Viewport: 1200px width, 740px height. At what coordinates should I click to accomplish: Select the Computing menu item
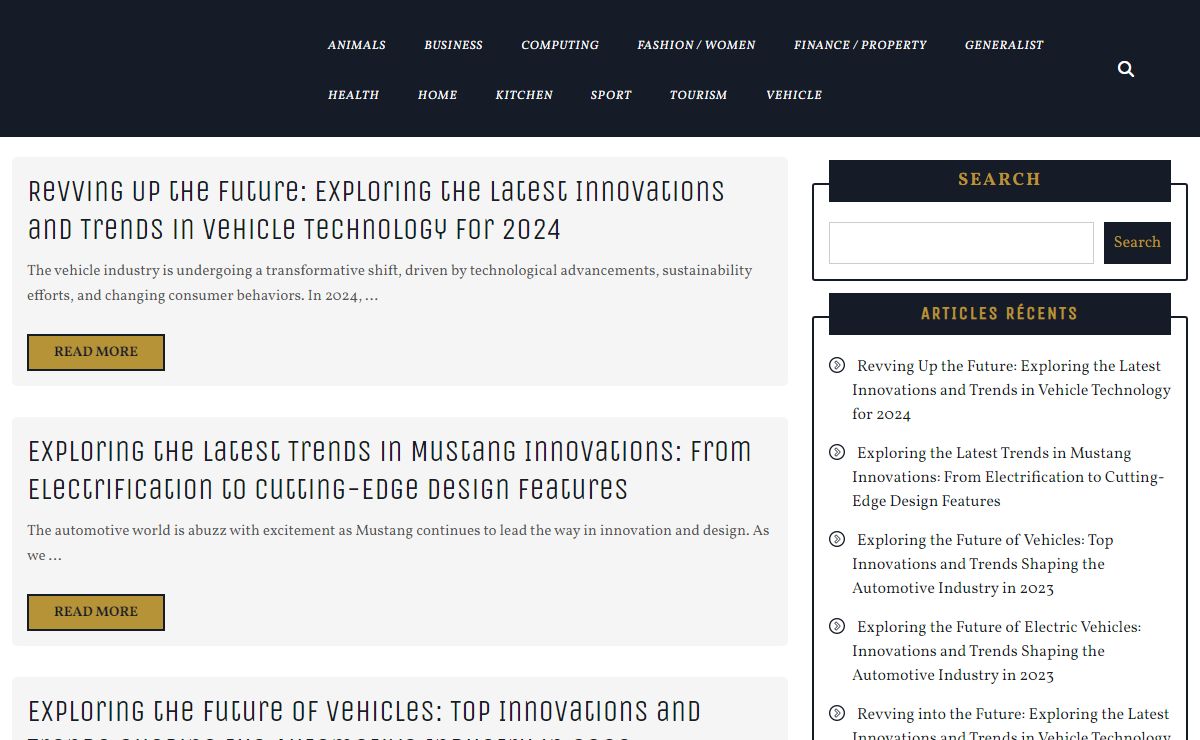coord(559,45)
